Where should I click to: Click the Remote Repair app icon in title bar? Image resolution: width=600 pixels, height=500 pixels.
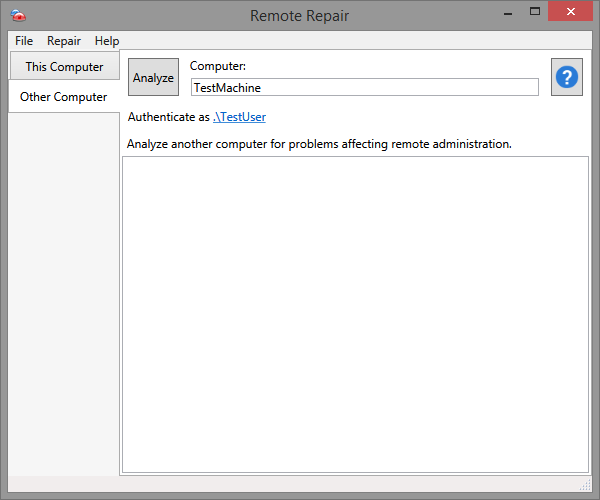tap(18, 15)
